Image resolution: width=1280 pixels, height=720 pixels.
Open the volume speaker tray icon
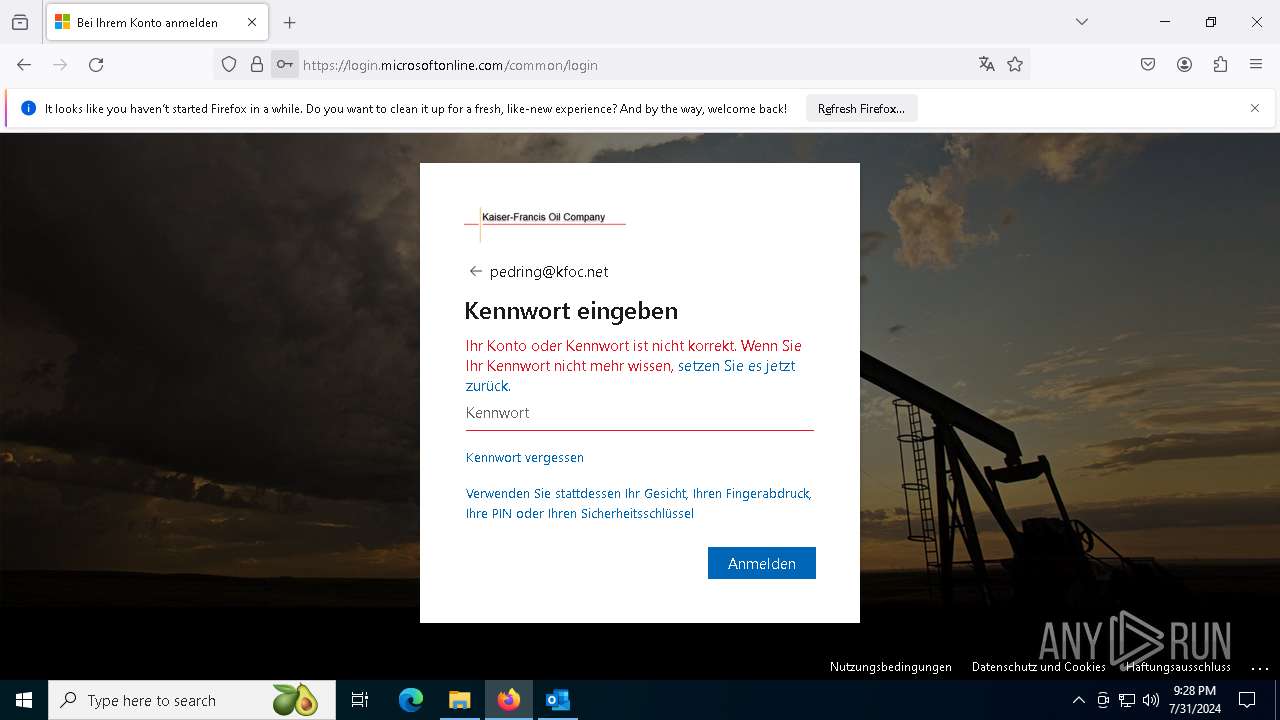pyautogui.click(x=1151, y=700)
